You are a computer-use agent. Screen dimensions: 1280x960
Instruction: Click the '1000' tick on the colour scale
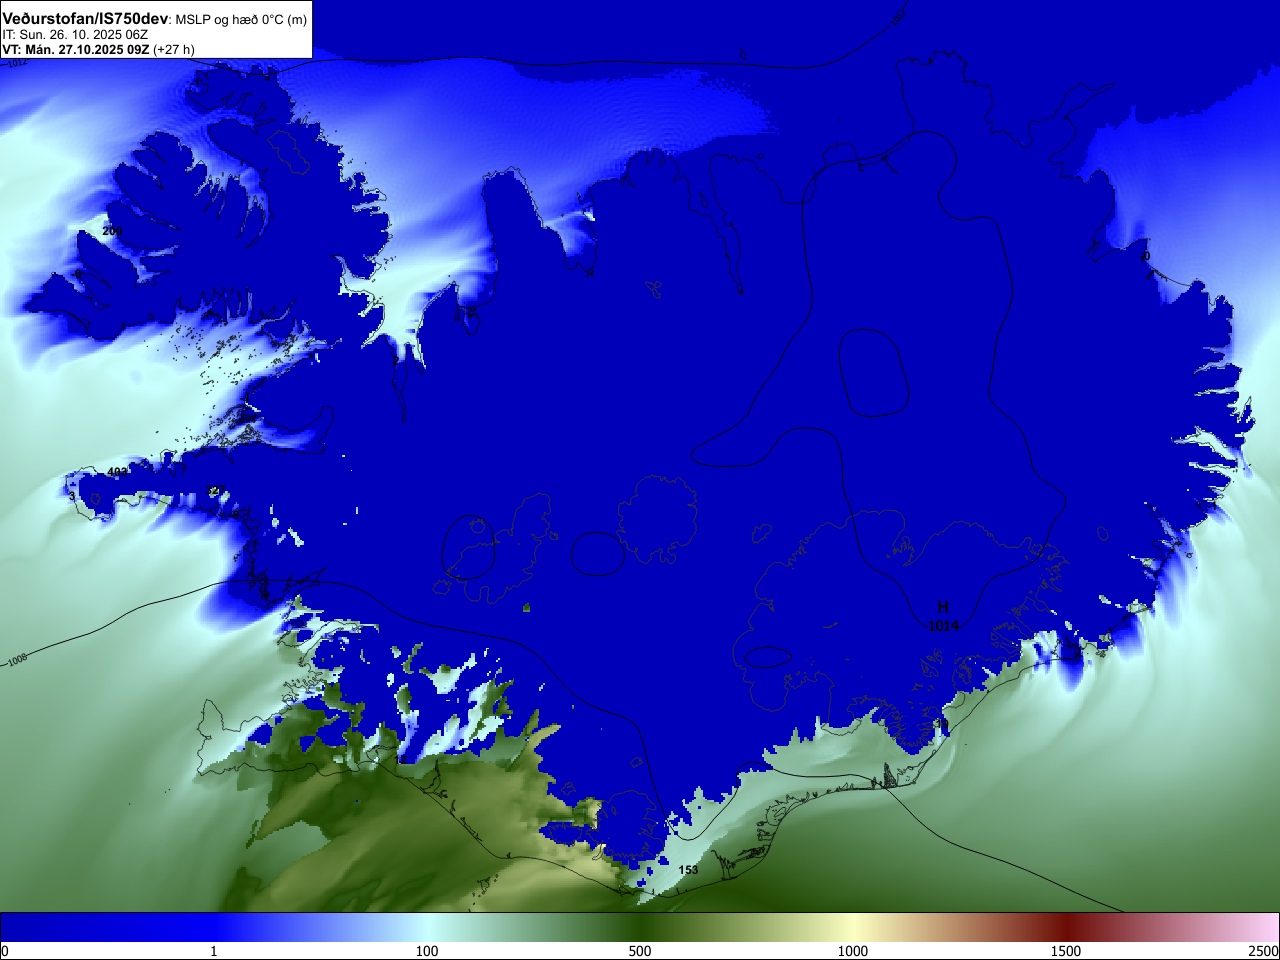click(853, 951)
